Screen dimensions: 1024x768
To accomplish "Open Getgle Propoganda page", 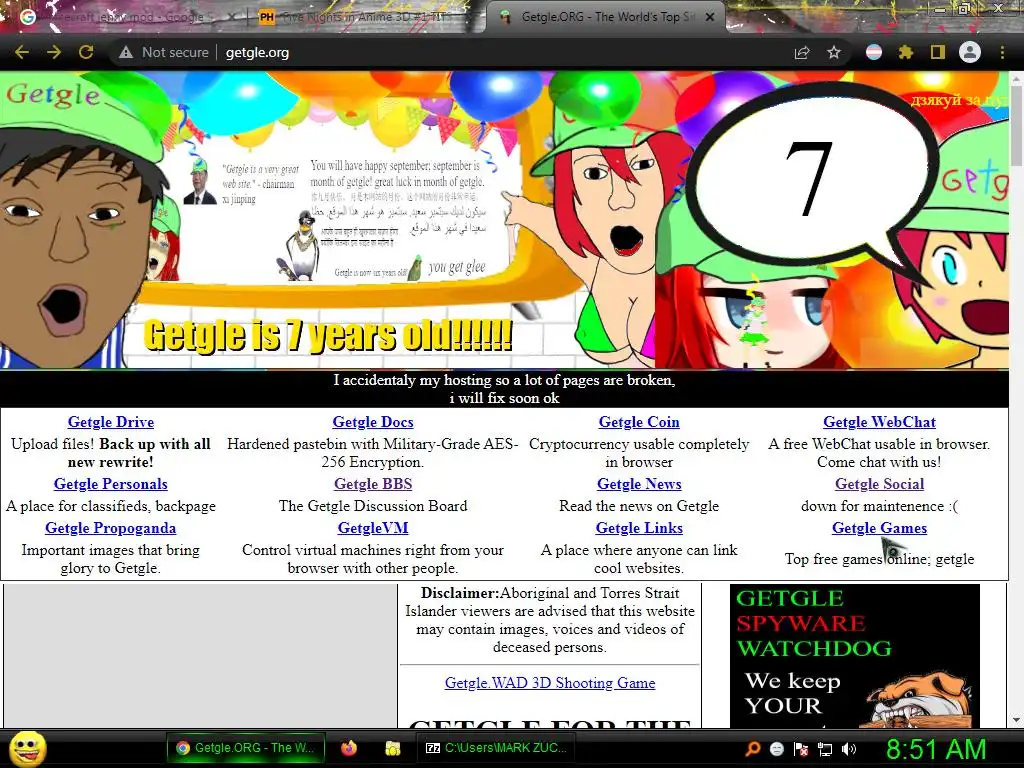I will pyautogui.click(x=111, y=528).
